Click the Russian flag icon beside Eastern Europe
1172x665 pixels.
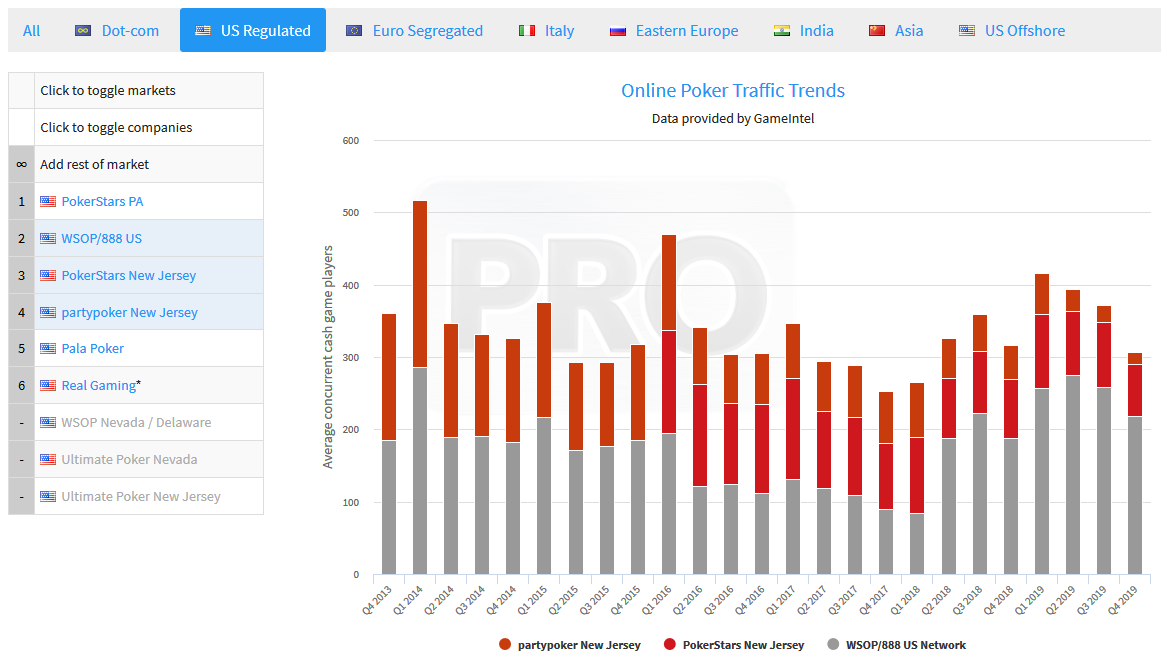coord(617,31)
